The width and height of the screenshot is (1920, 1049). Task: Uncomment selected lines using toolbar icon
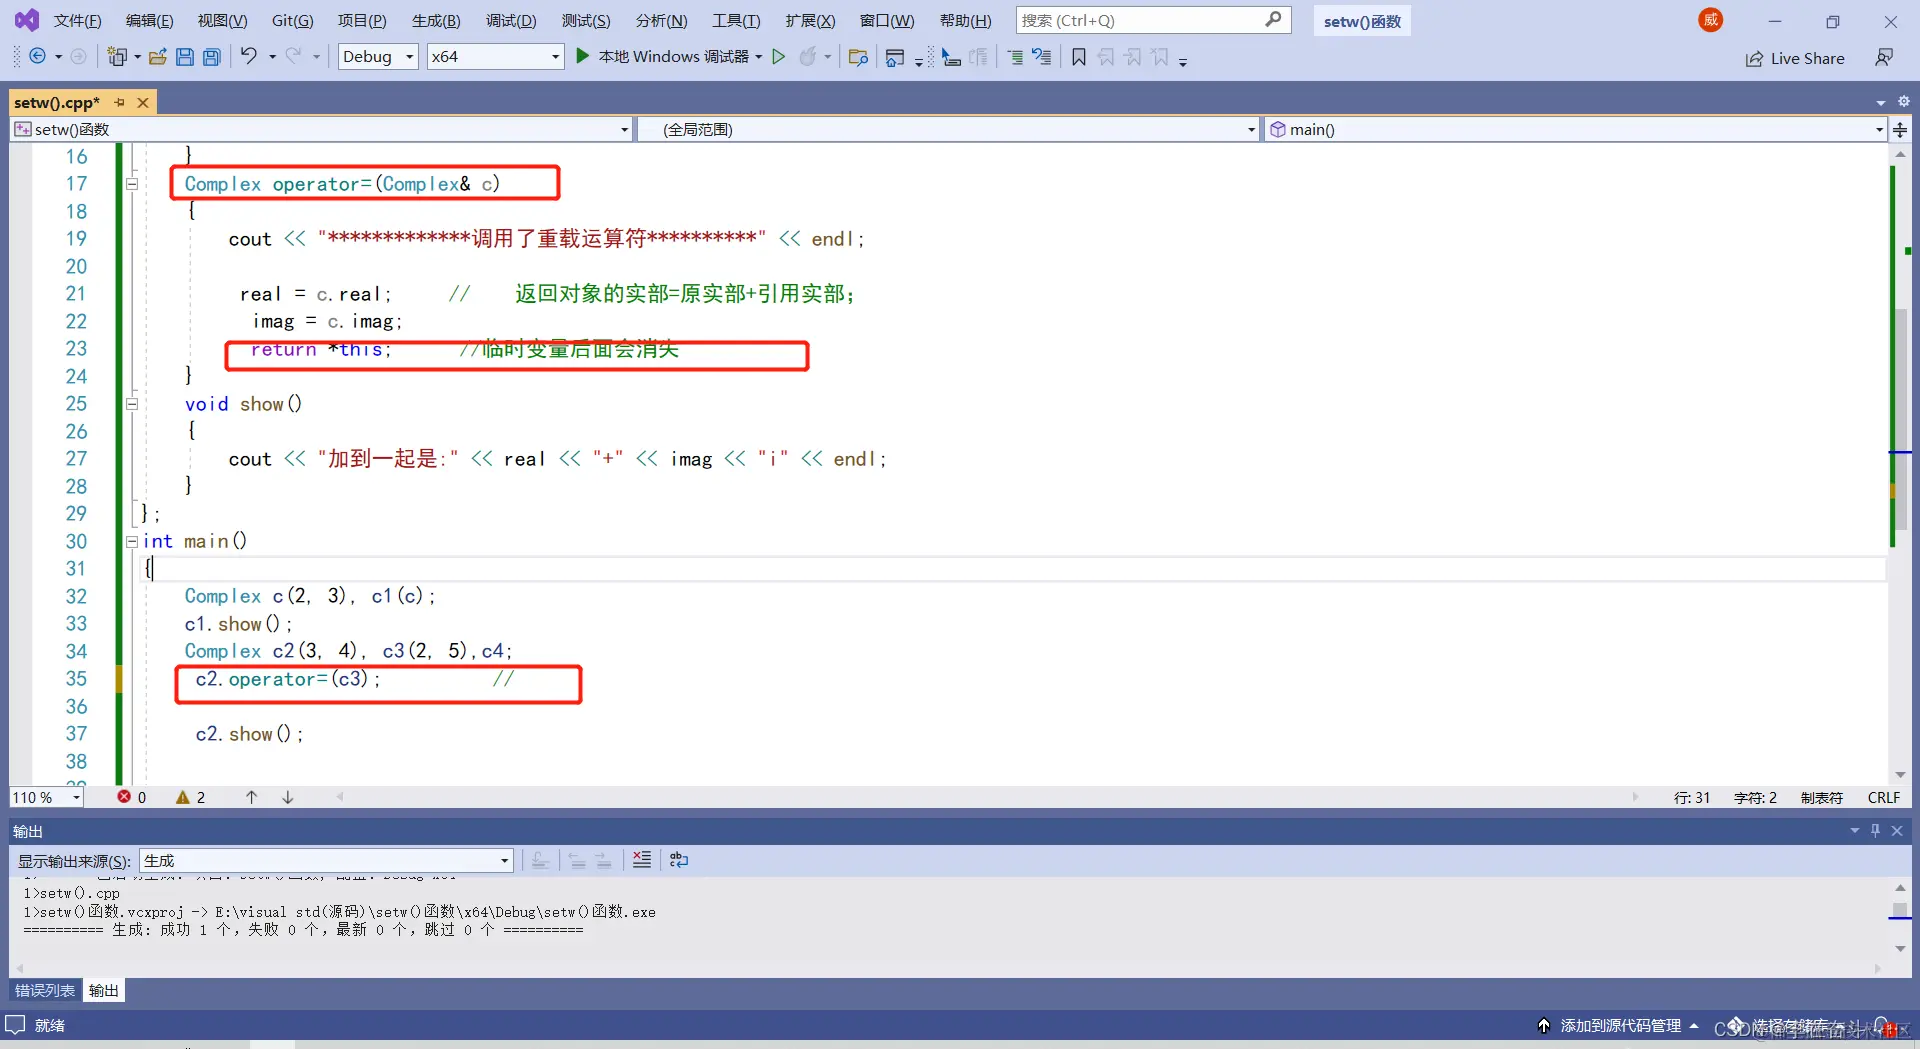click(x=1042, y=57)
